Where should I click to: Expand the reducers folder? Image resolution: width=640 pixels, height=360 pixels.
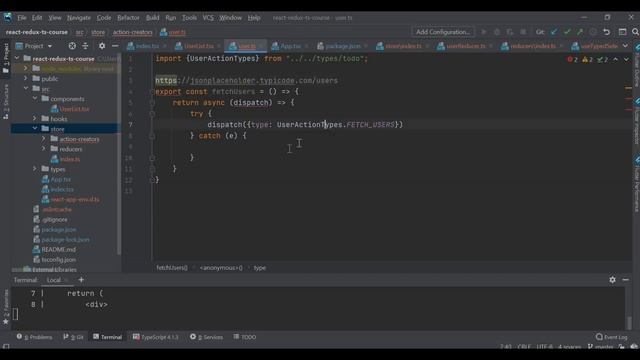[x=44, y=149]
